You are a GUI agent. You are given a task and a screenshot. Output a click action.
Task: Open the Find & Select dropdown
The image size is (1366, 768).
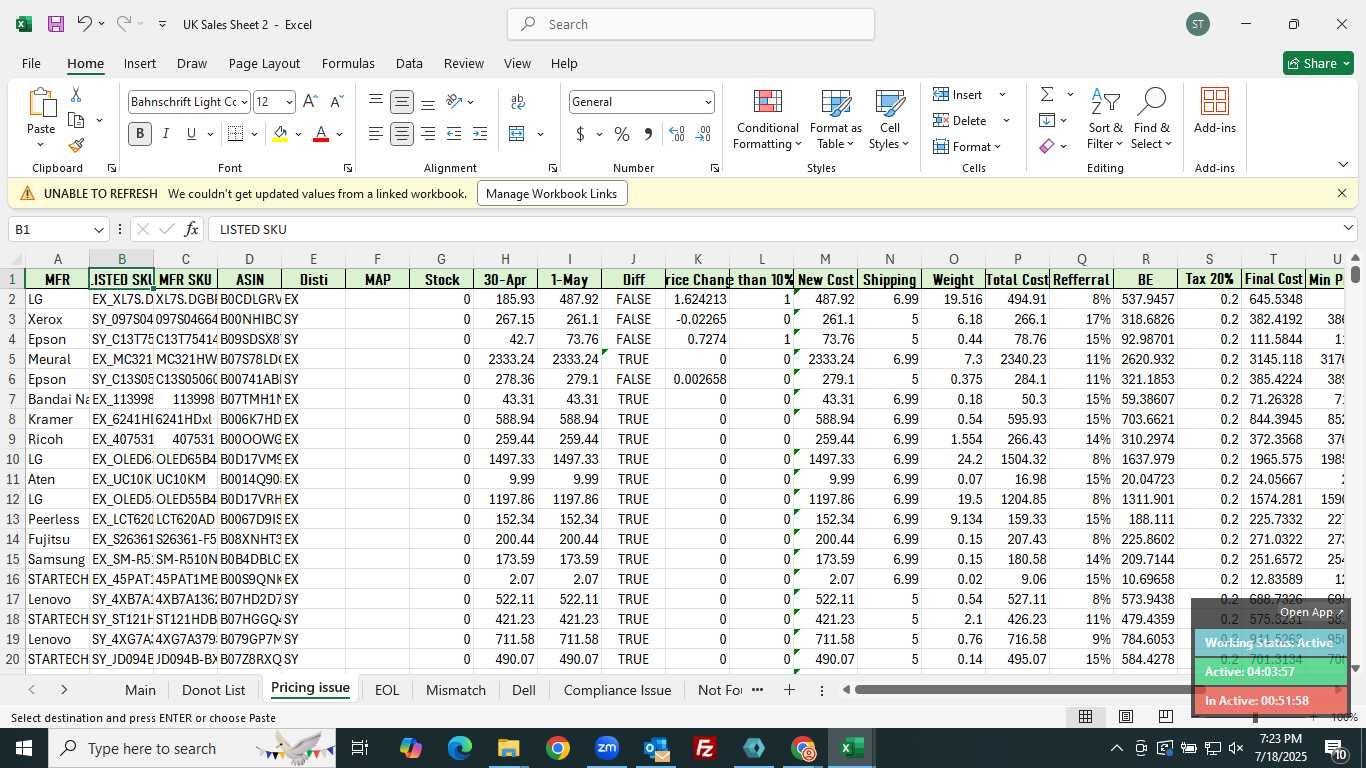click(x=1152, y=119)
